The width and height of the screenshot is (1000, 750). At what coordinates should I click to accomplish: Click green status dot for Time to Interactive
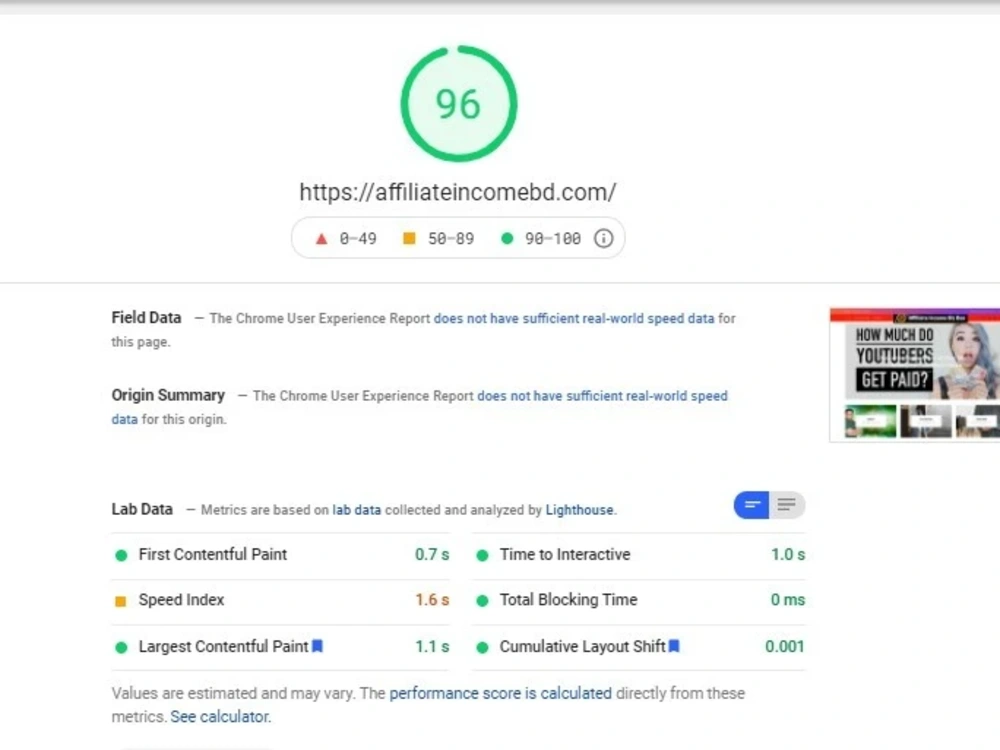pyautogui.click(x=482, y=555)
